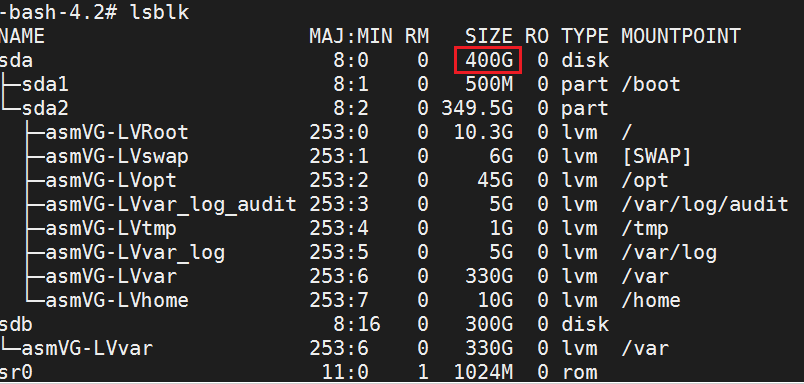Select the '349.5G' size value
The image size is (804, 384).
477,108
